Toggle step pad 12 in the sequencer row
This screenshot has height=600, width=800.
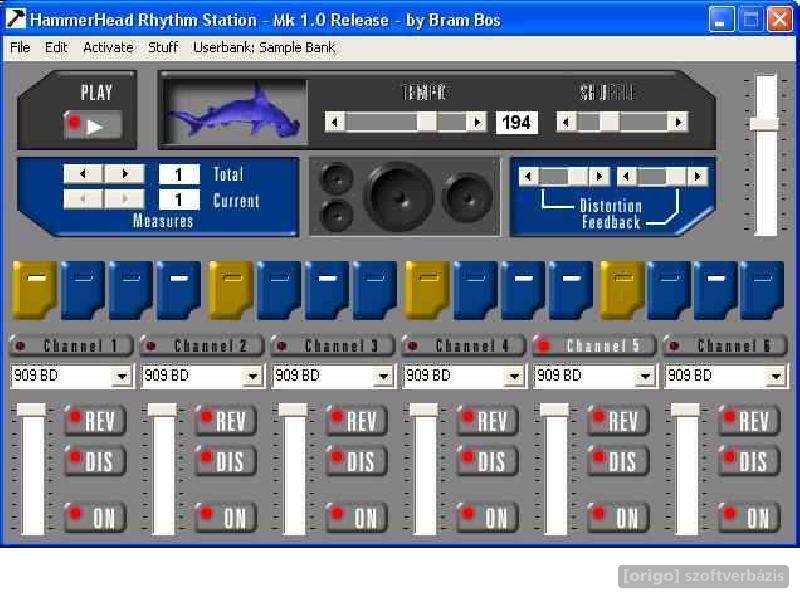pyautogui.click(x=571, y=290)
